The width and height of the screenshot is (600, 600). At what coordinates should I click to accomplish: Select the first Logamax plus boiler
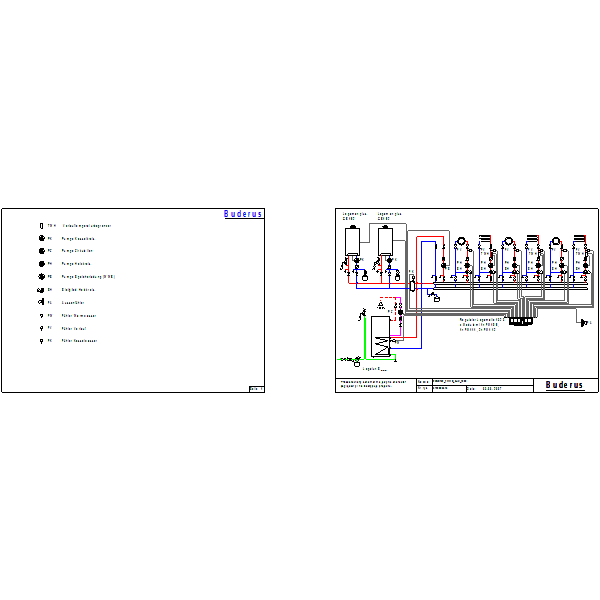tap(352, 241)
